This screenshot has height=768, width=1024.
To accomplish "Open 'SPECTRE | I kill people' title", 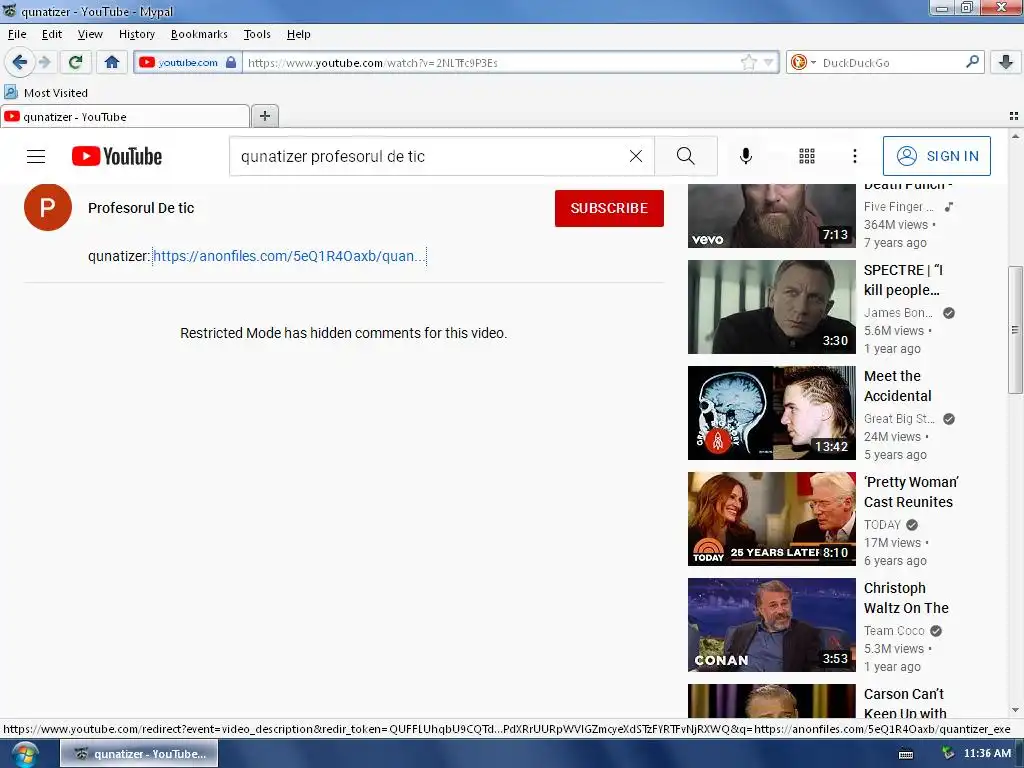I will 903,280.
